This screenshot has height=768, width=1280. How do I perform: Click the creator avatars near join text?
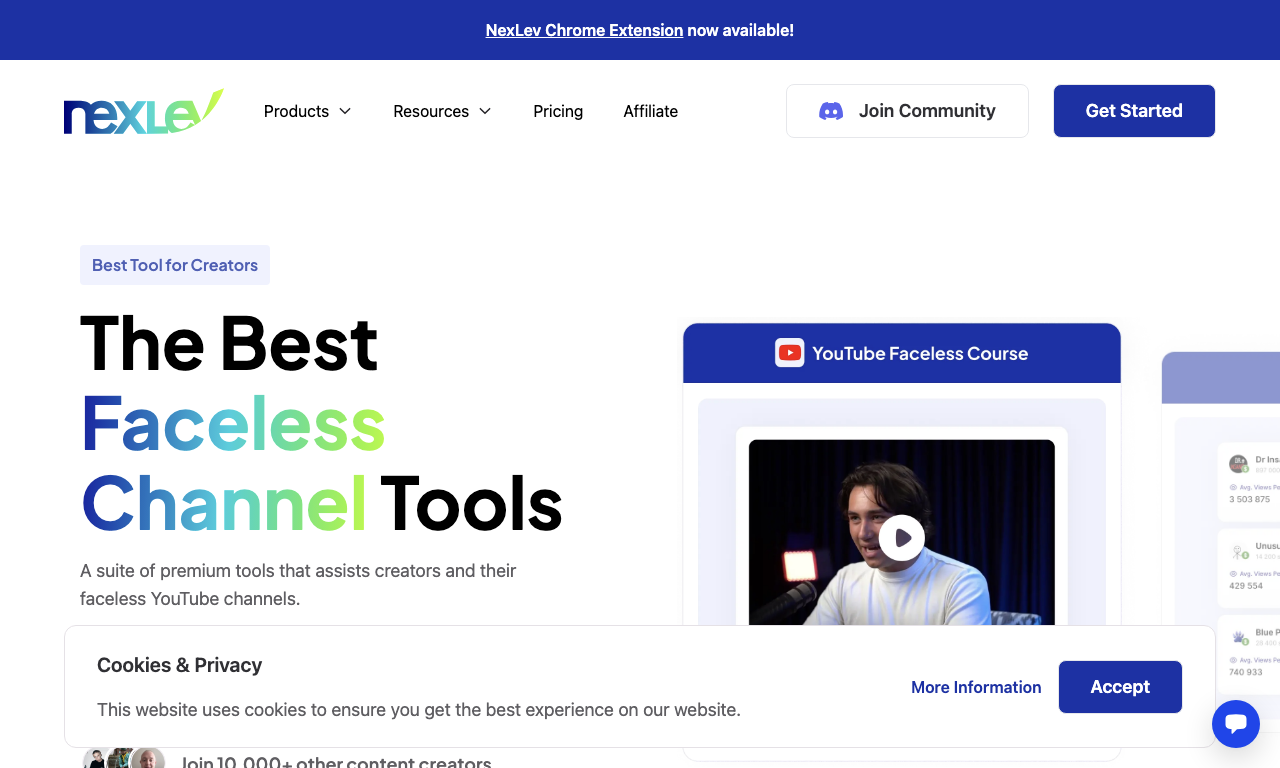click(x=124, y=758)
